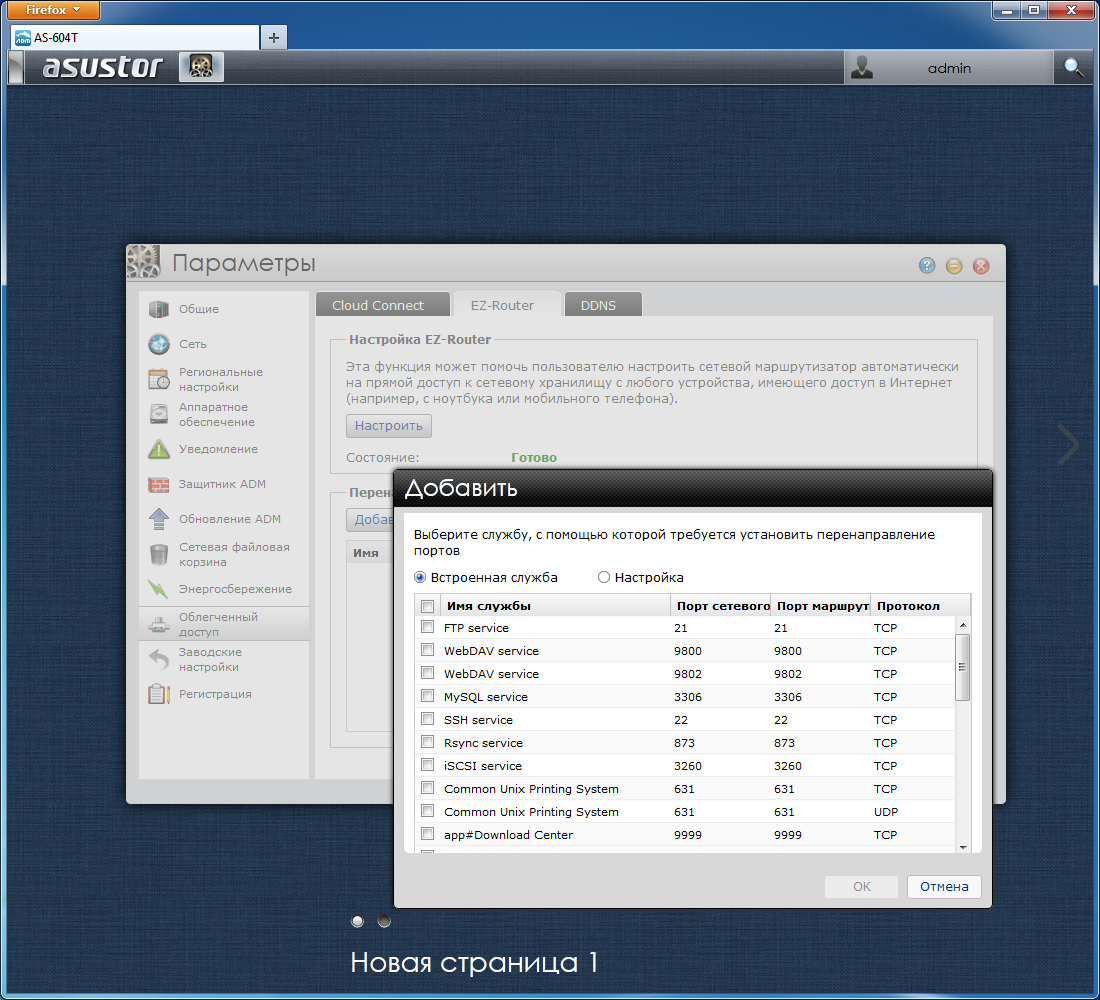The image size is (1100, 1000).
Task: Click the partially hidden Добавить button
Action: click(x=370, y=520)
